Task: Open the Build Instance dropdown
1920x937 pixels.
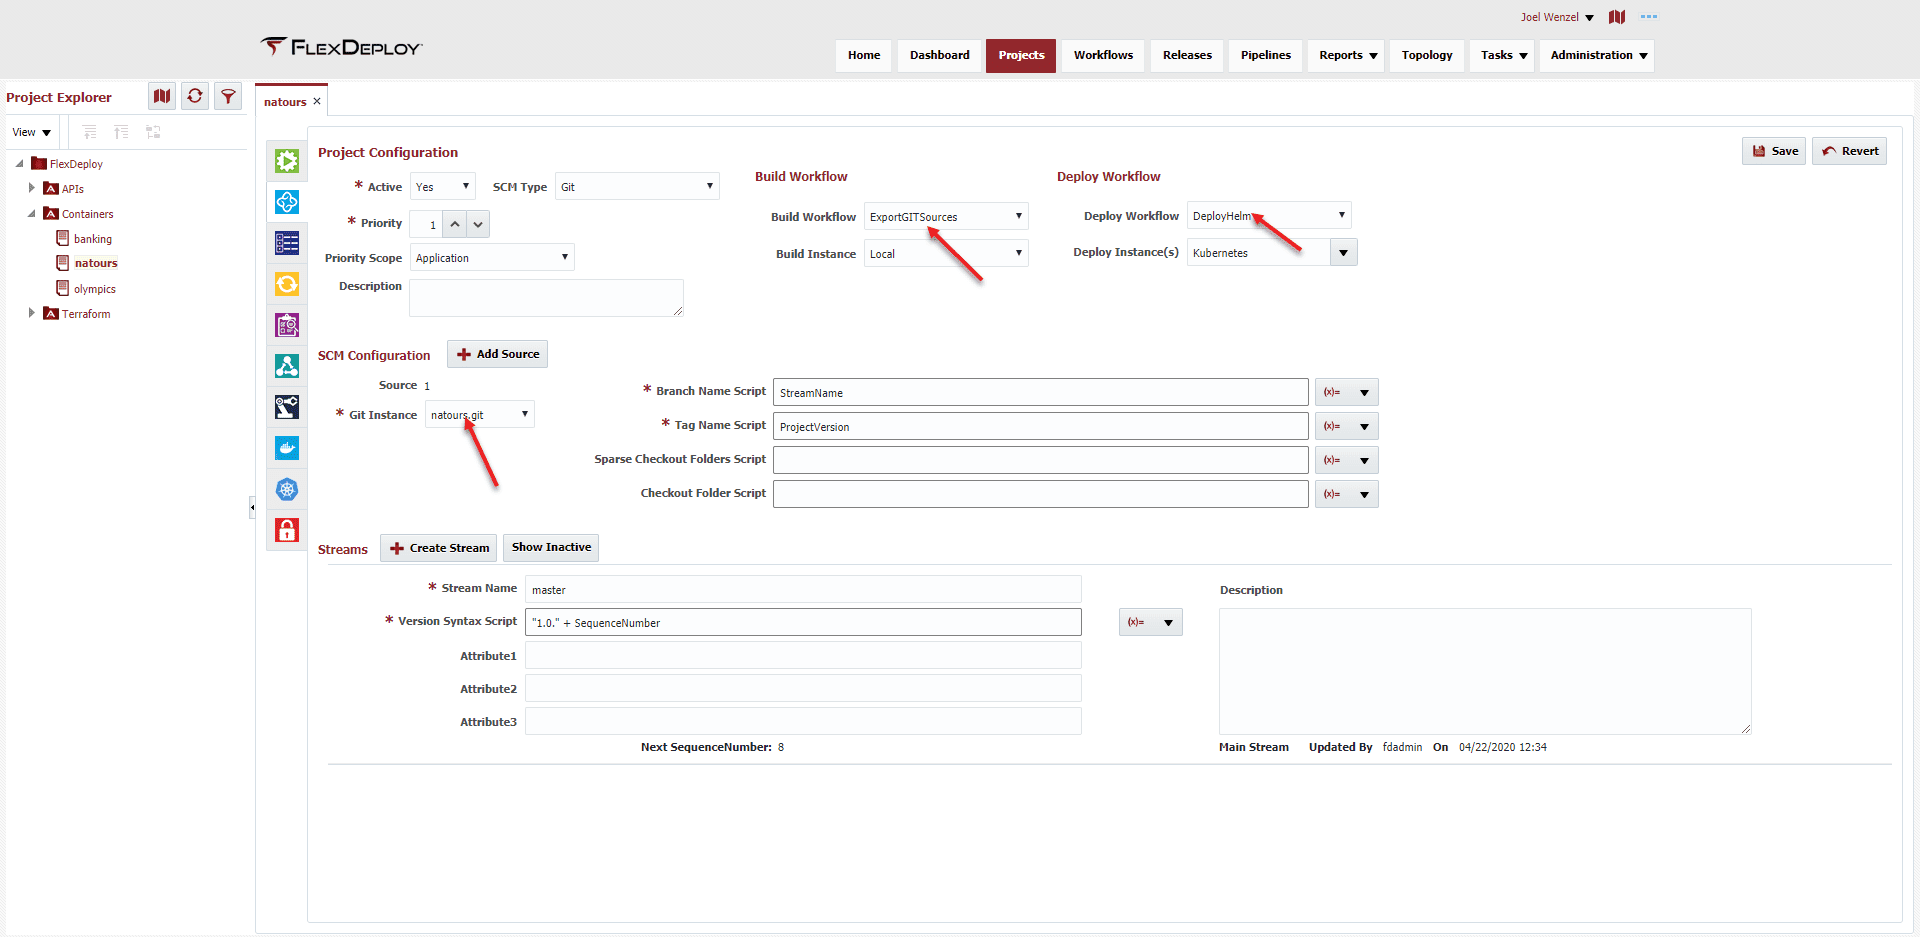Action: point(946,253)
